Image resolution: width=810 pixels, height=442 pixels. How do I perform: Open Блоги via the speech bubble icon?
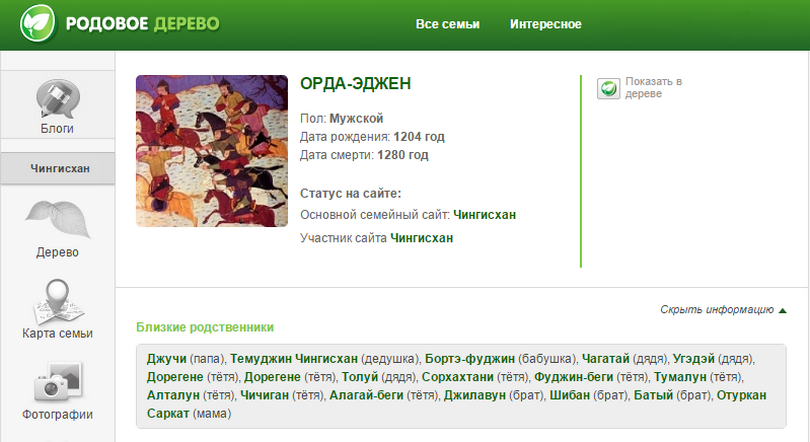point(57,100)
